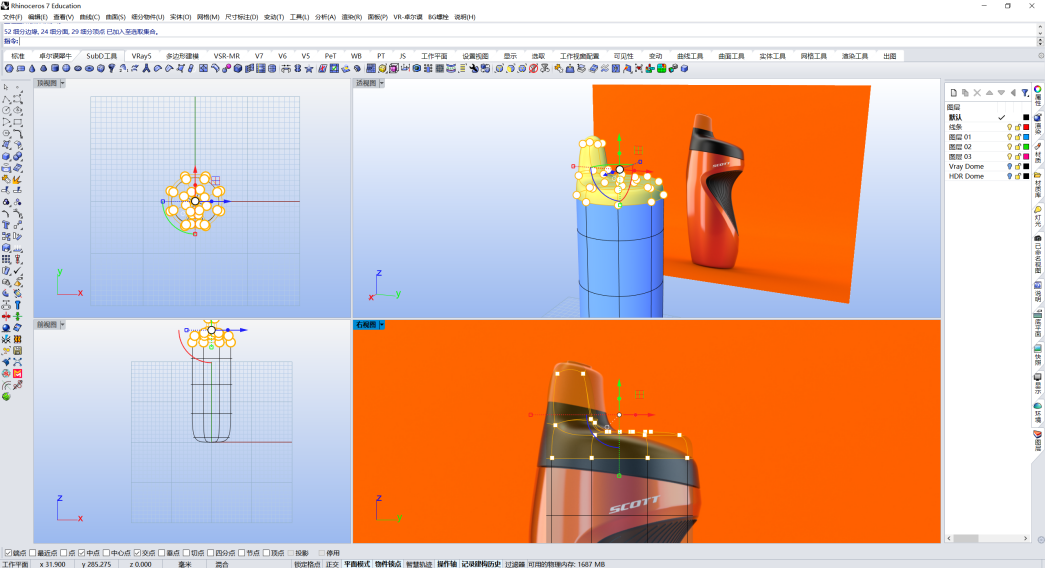Screen dimensions: 1045x568
Task: Create a new layer in the layers panel
Action: coord(954,93)
